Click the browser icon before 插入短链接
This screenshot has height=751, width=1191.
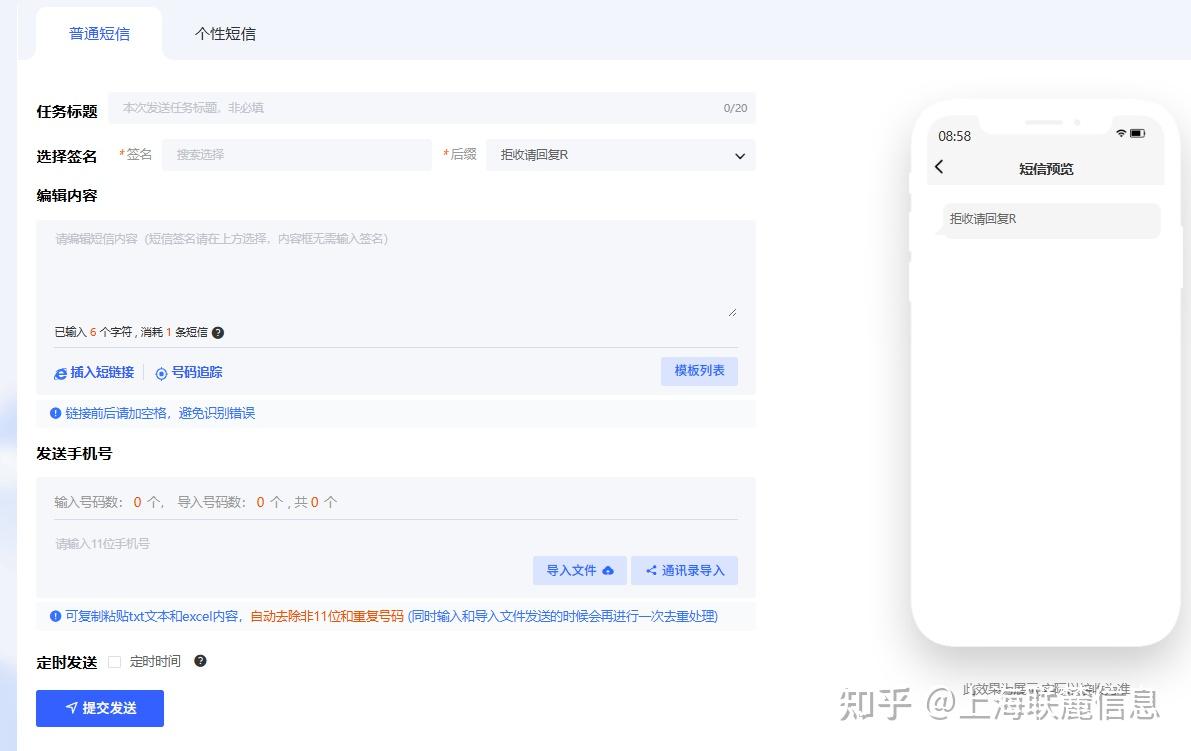pyautogui.click(x=61, y=373)
